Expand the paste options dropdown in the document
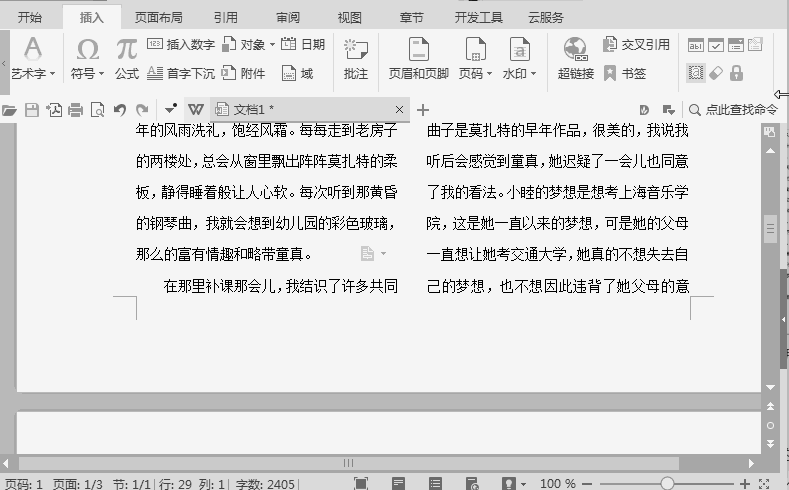The image size is (789, 490). coord(383,254)
